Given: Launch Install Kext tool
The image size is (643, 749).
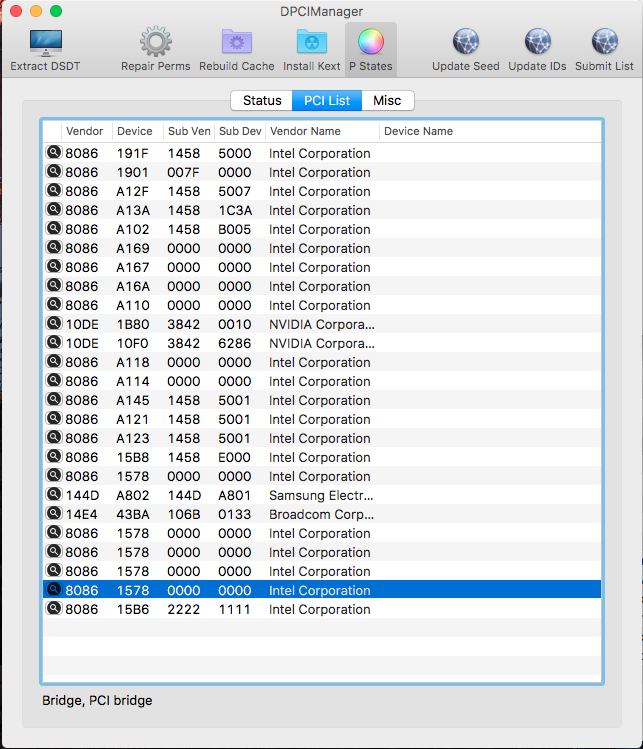Looking at the screenshot, I should point(311,42).
